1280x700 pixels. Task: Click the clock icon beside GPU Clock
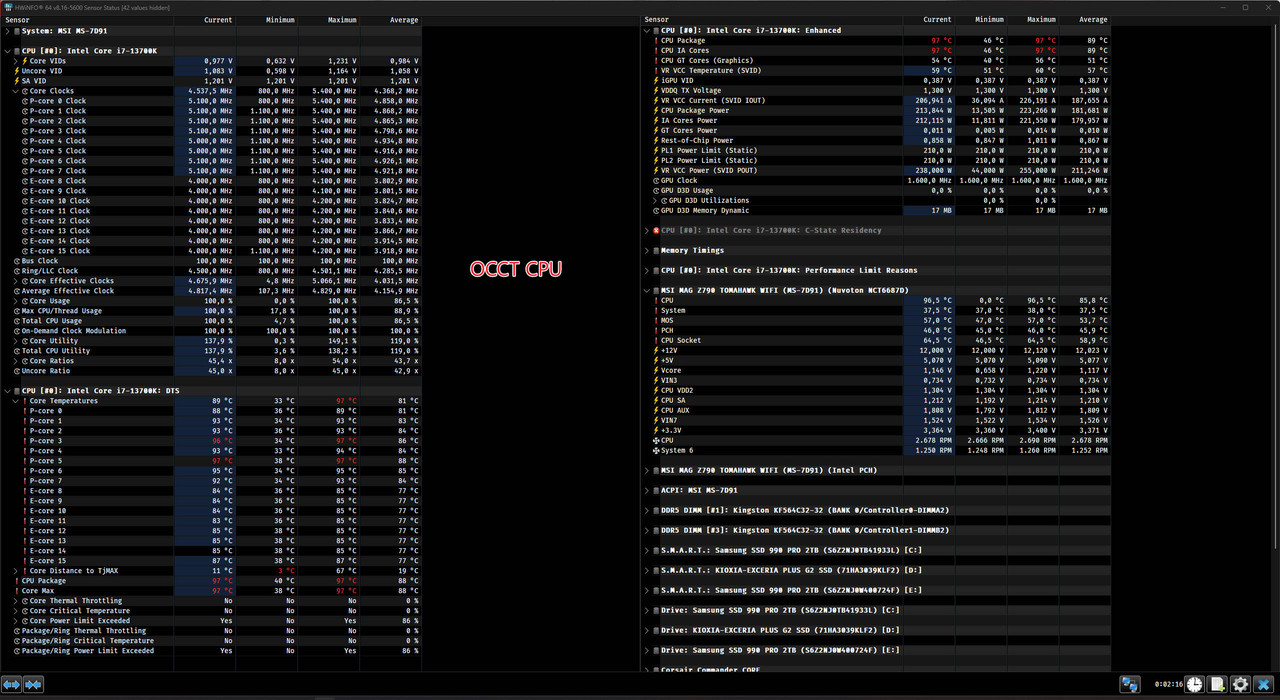656,181
